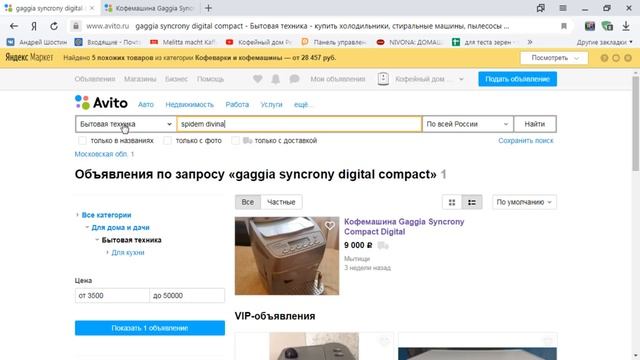Click the first VIP listing thumbnail

tap(314, 346)
